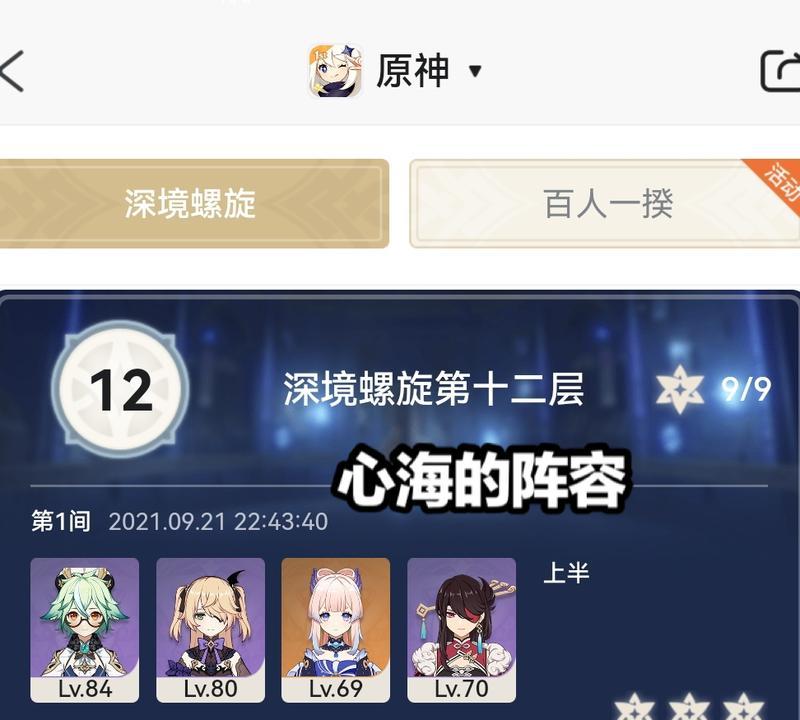Viewport: 800px width, 720px height.
Task: Tap the 第1间 chamber label
Action: [x=61, y=521]
